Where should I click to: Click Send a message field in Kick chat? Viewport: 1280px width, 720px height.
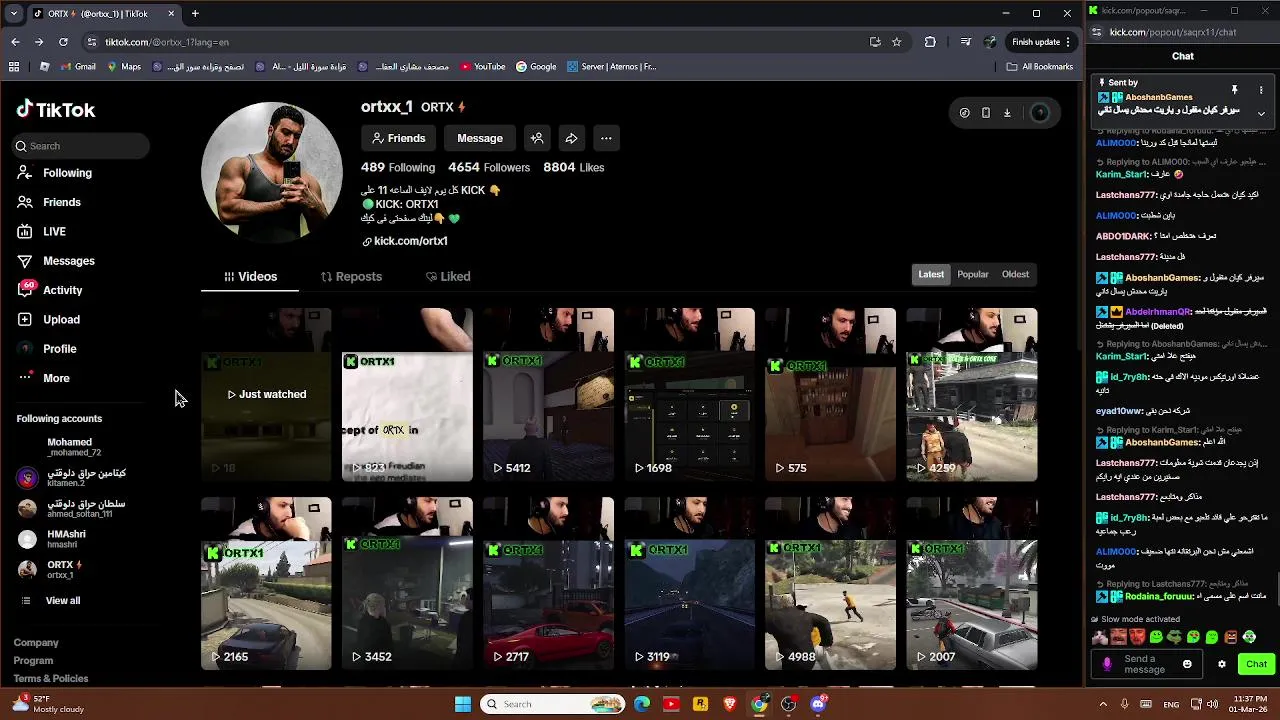[1147, 664]
